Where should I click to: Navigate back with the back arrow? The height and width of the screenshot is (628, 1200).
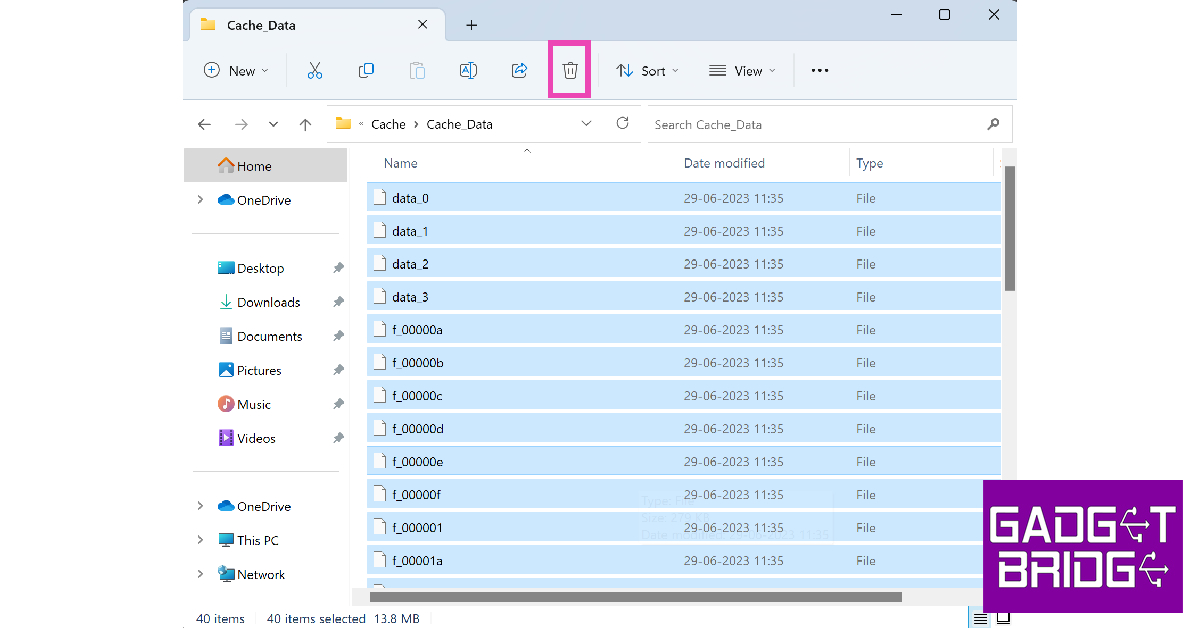[205, 125]
